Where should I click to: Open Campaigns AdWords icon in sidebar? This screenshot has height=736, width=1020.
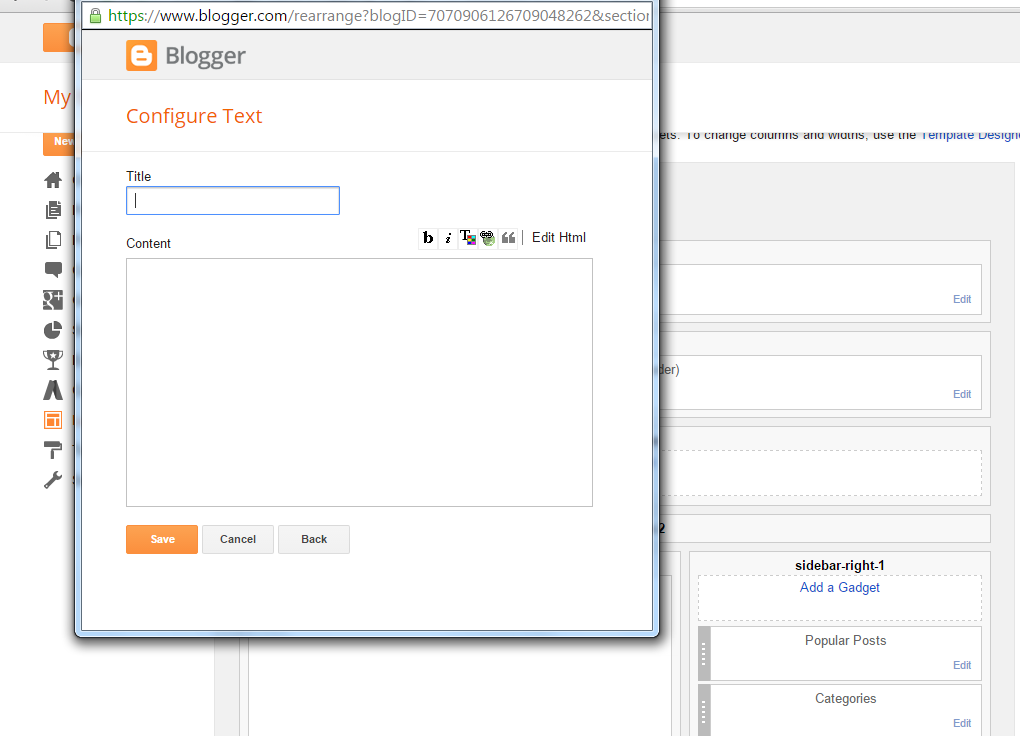point(53,390)
